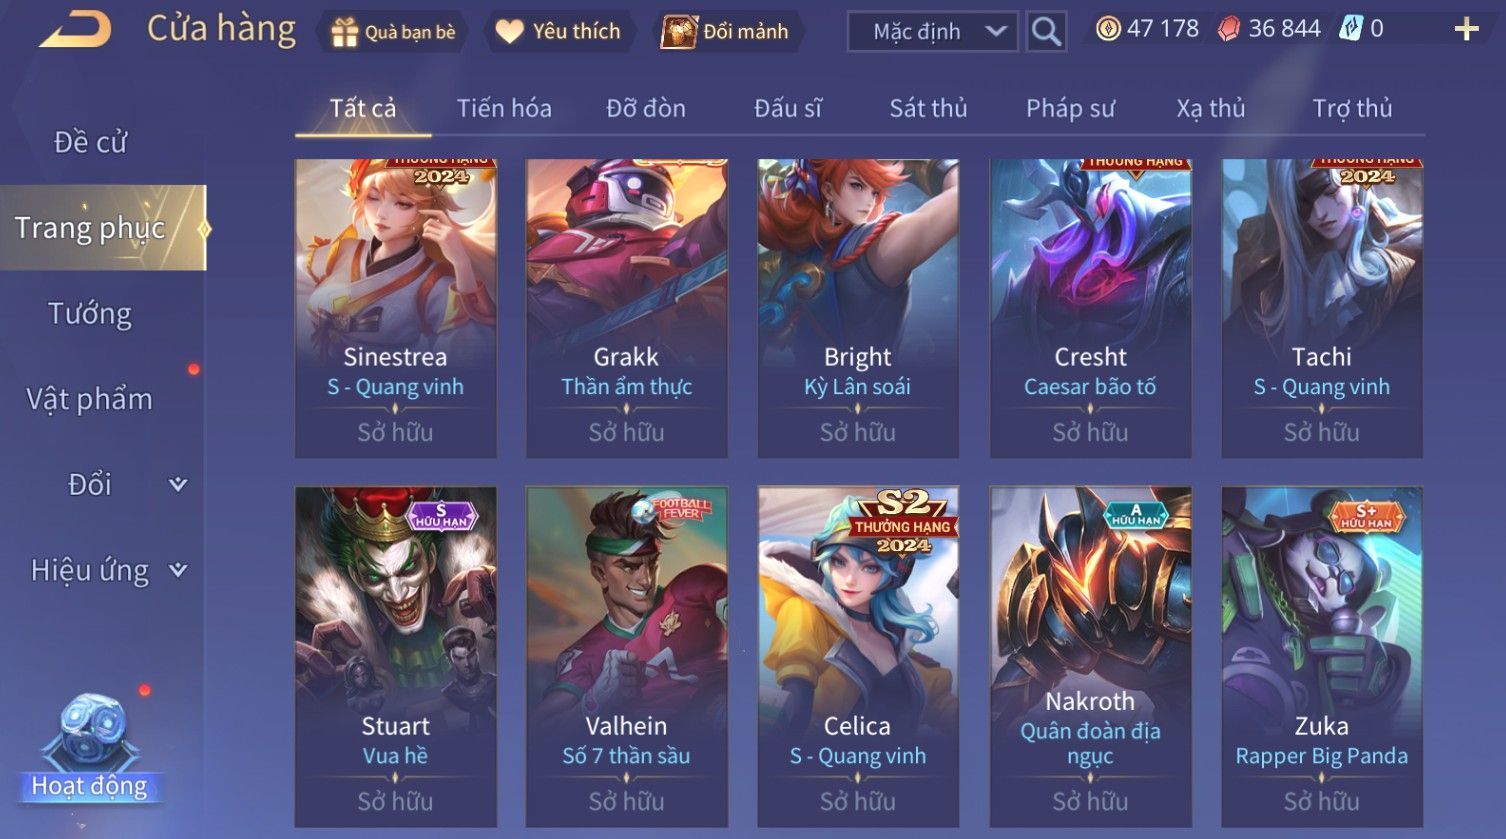This screenshot has height=839, width=1506.
Task: Switch to the Tiến hóa tab
Action: (504, 108)
